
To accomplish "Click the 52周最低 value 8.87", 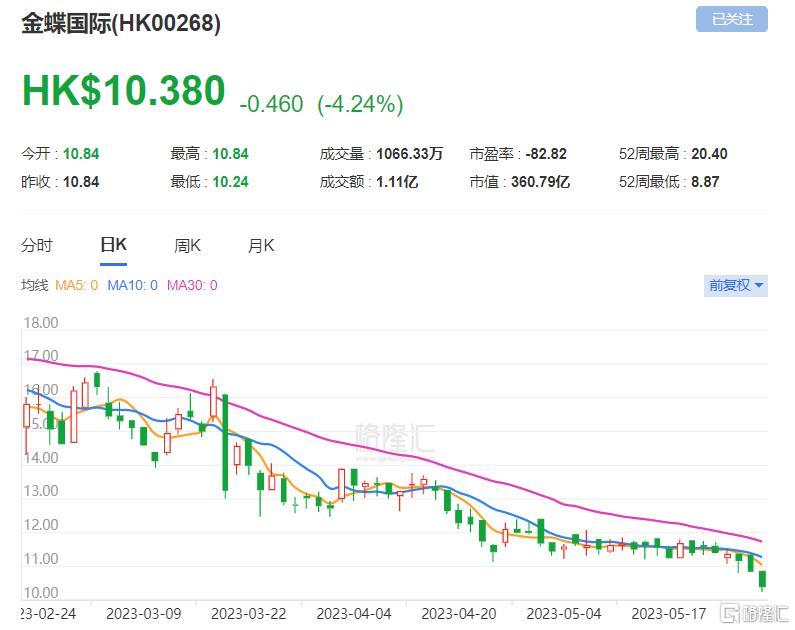I will (x=705, y=181).
